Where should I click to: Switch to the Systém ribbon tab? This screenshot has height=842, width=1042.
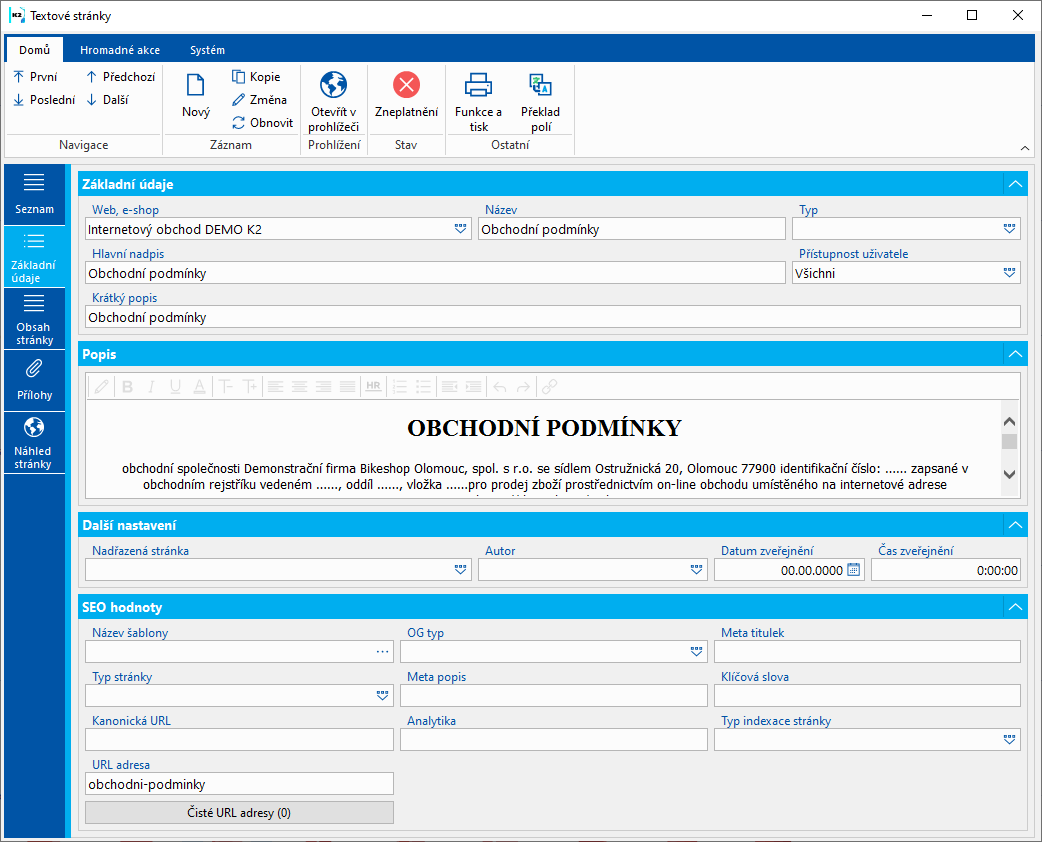207,50
